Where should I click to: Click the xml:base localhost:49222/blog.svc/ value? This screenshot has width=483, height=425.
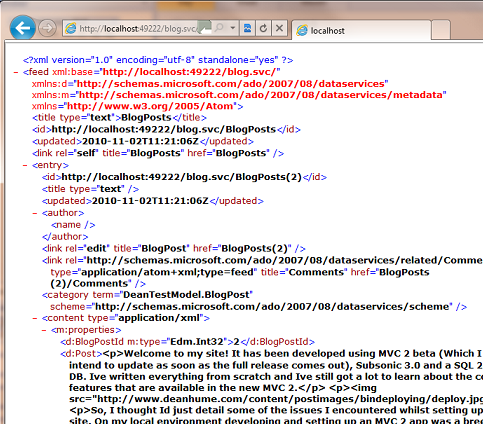pyautogui.click(x=190, y=72)
